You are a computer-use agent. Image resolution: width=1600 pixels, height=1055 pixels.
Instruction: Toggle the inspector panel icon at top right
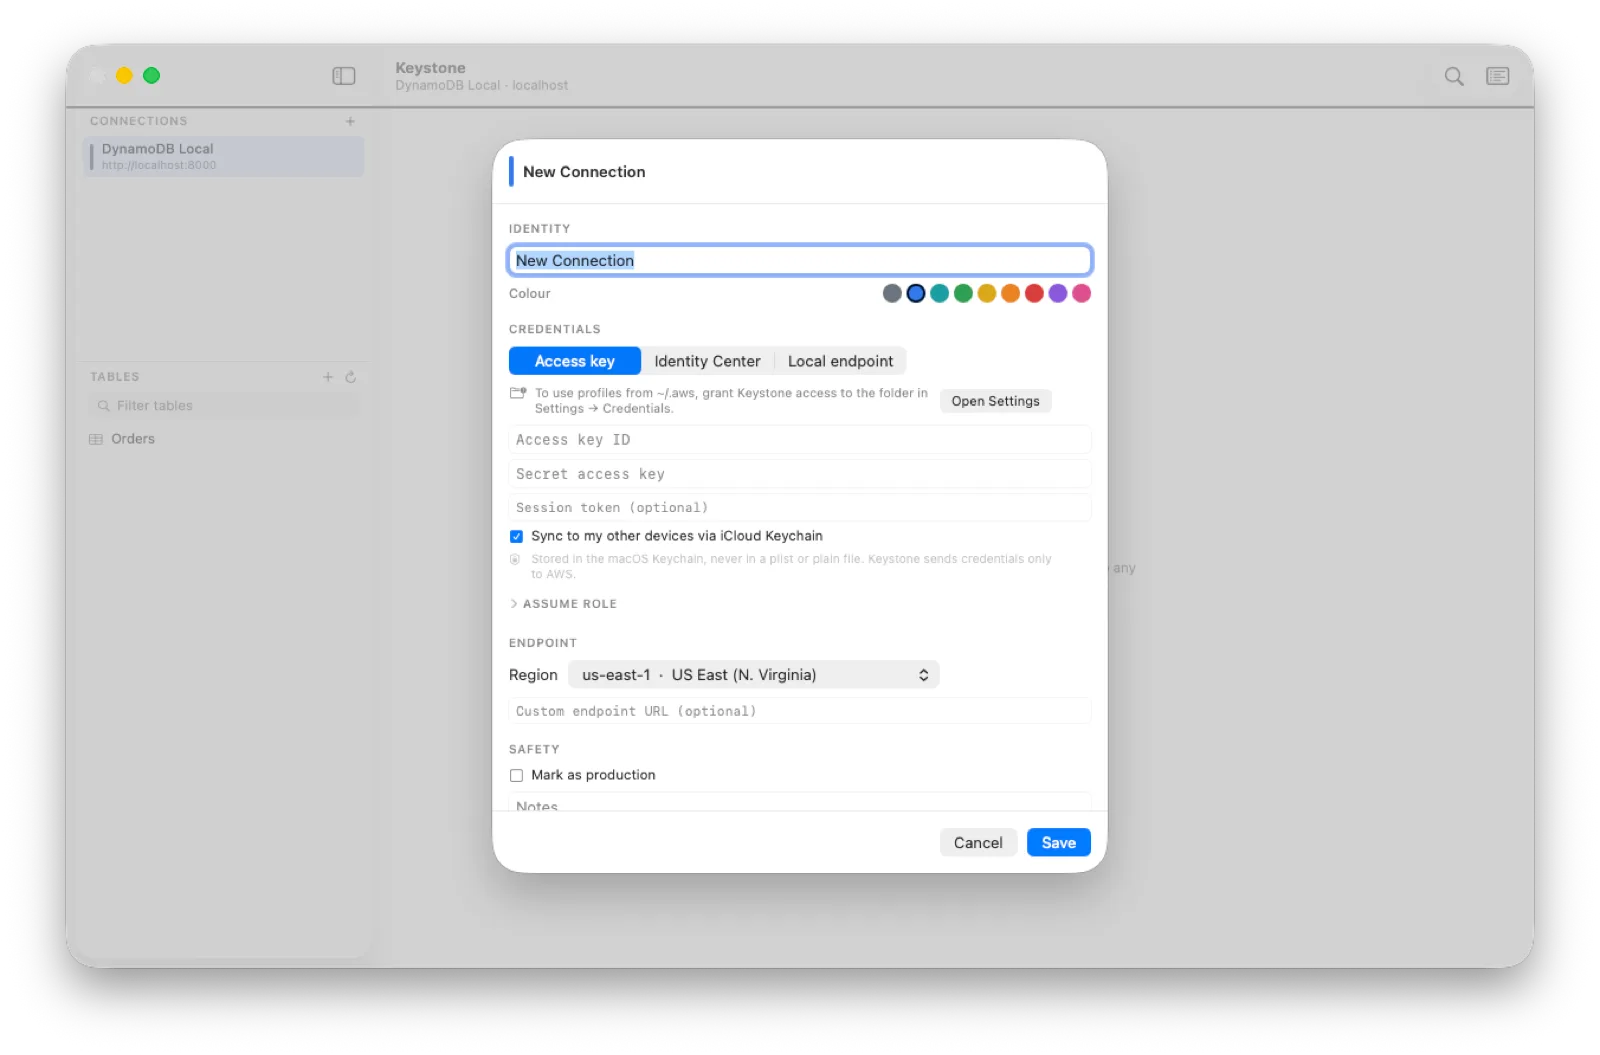pyautogui.click(x=1497, y=76)
